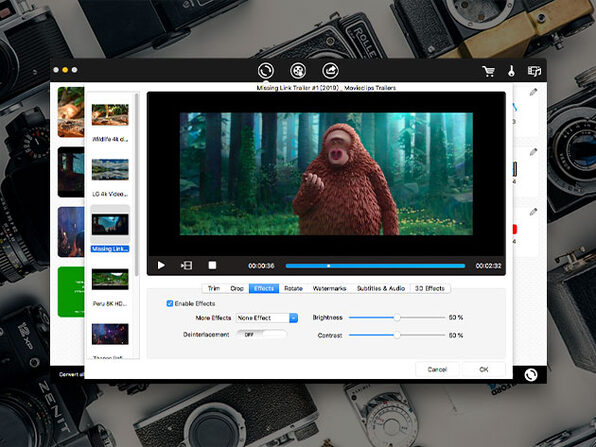Click the playback progress bar

(x=375, y=266)
